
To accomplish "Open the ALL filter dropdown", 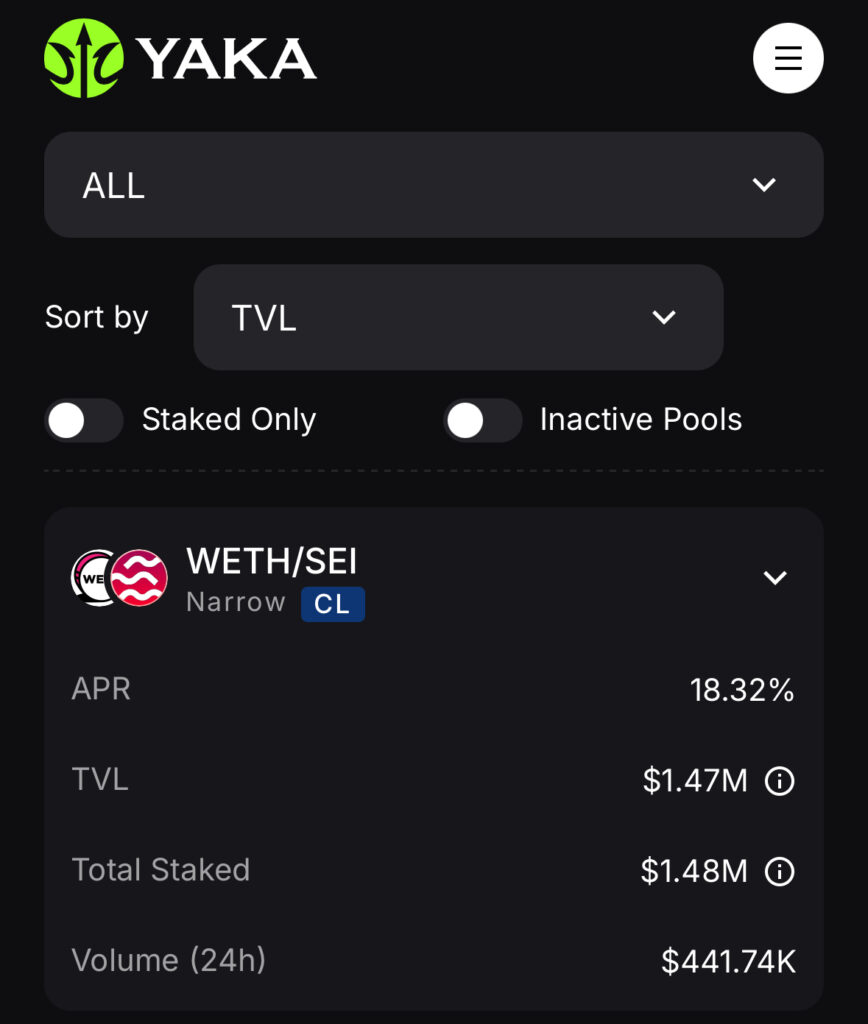I will pyautogui.click(x=434, y=185).
